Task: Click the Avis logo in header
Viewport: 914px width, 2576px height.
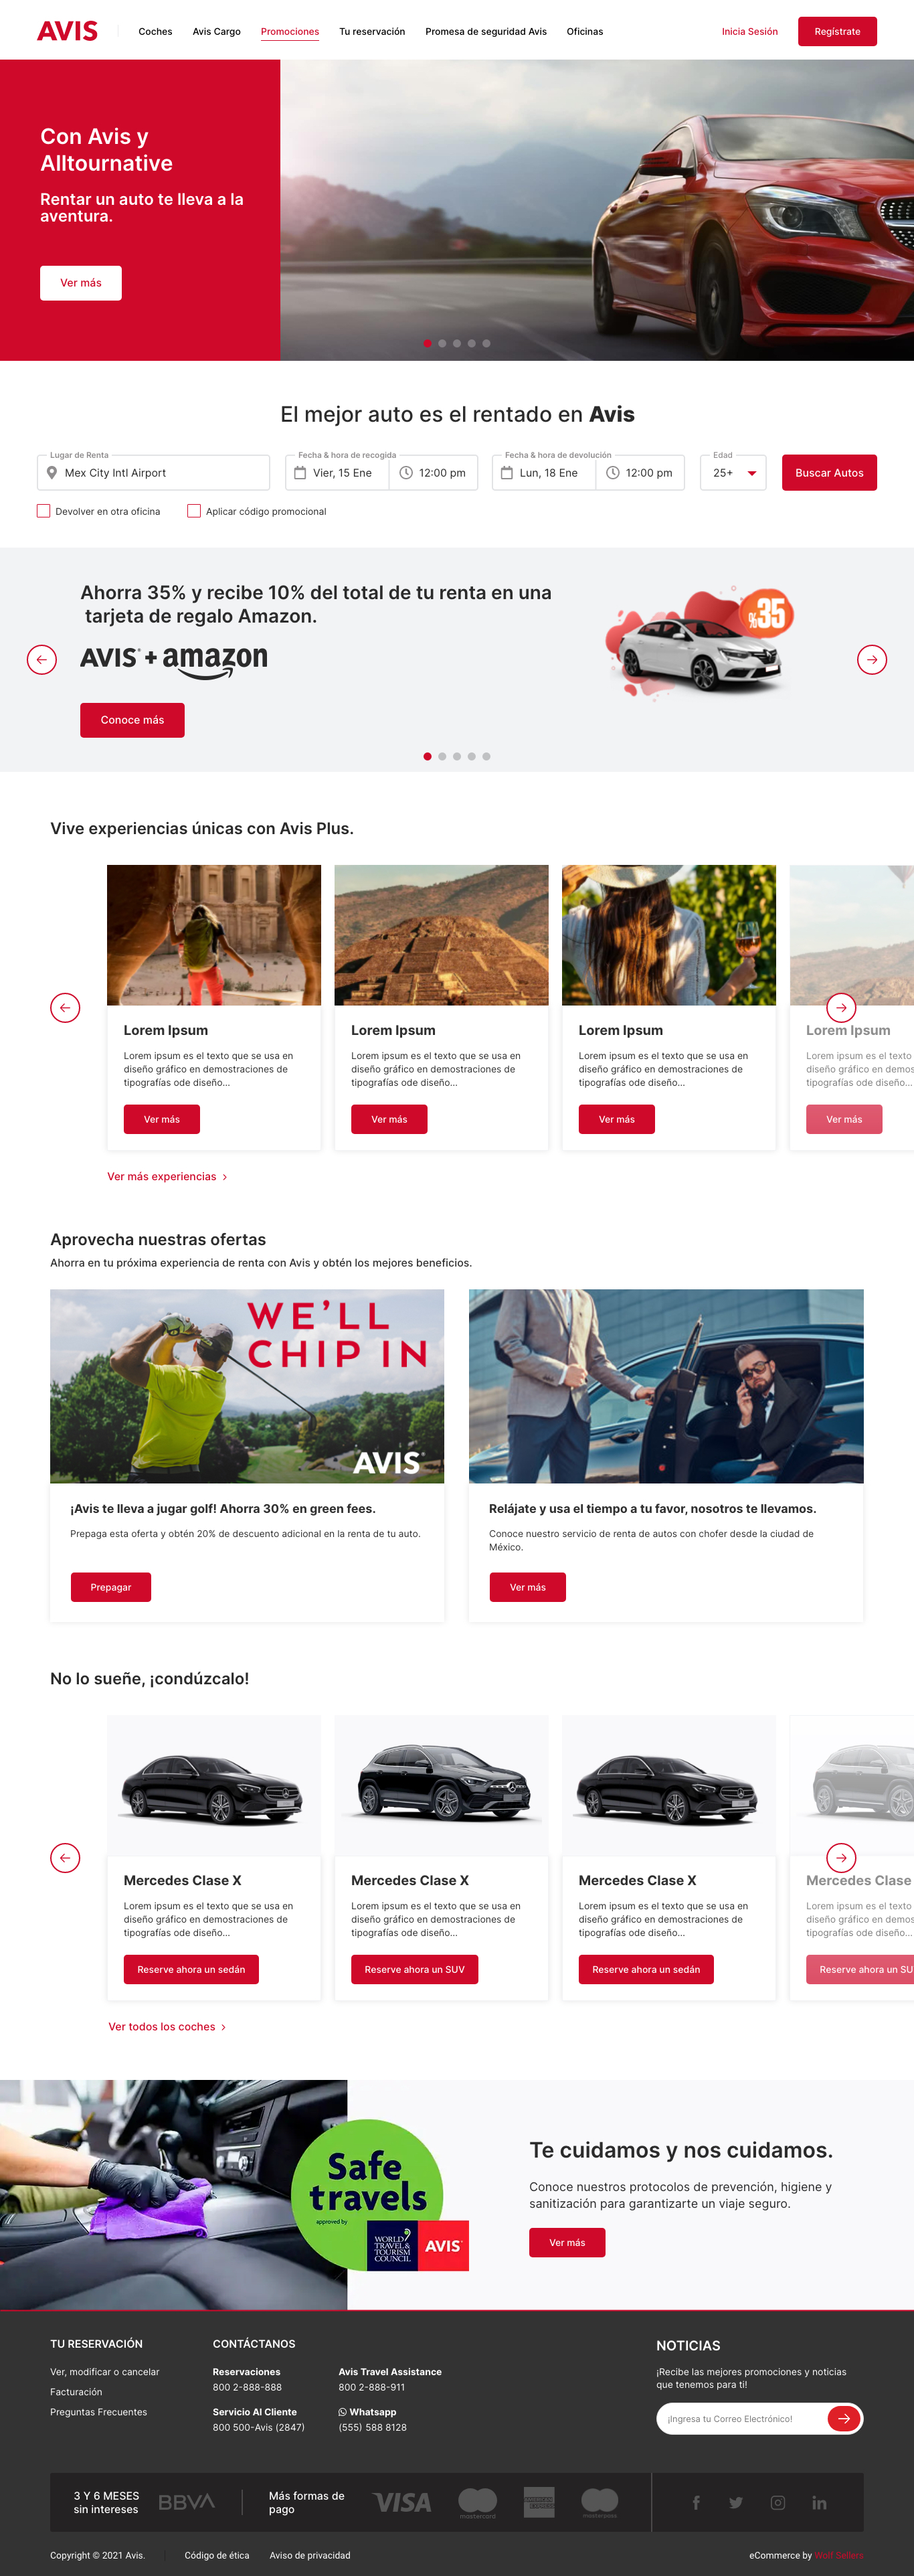Action: pyautogui.click(x=67, y=31)
